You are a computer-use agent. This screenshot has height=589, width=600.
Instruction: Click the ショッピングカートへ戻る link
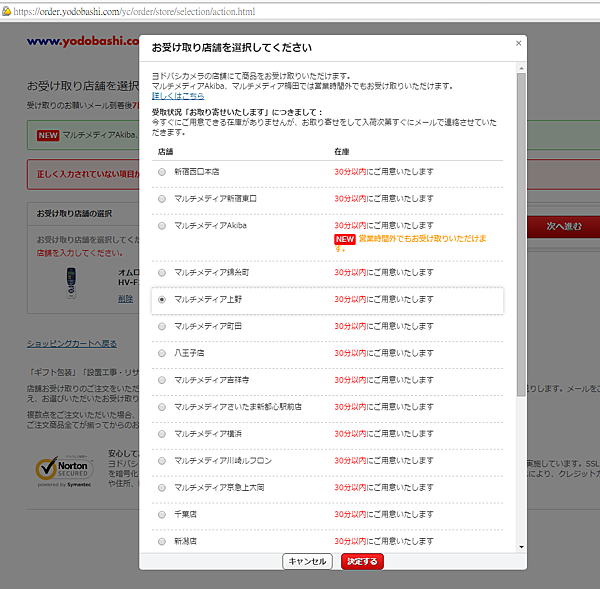(72, 344)
